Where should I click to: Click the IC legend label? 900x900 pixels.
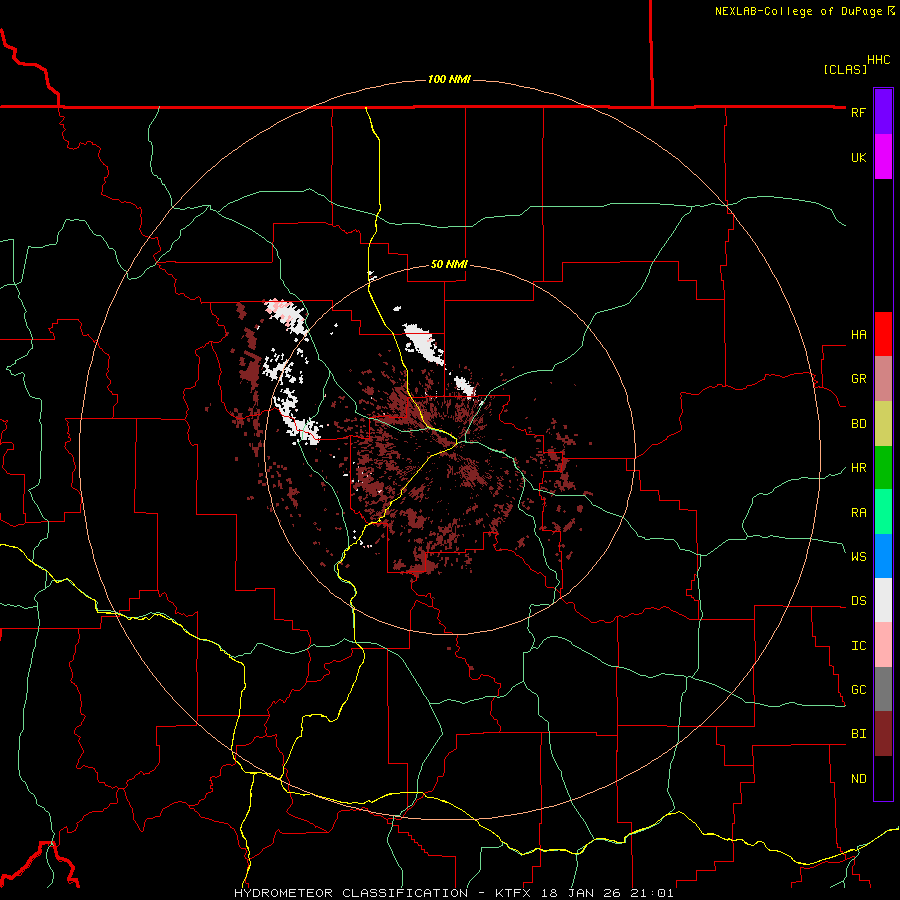click(858, 646)
